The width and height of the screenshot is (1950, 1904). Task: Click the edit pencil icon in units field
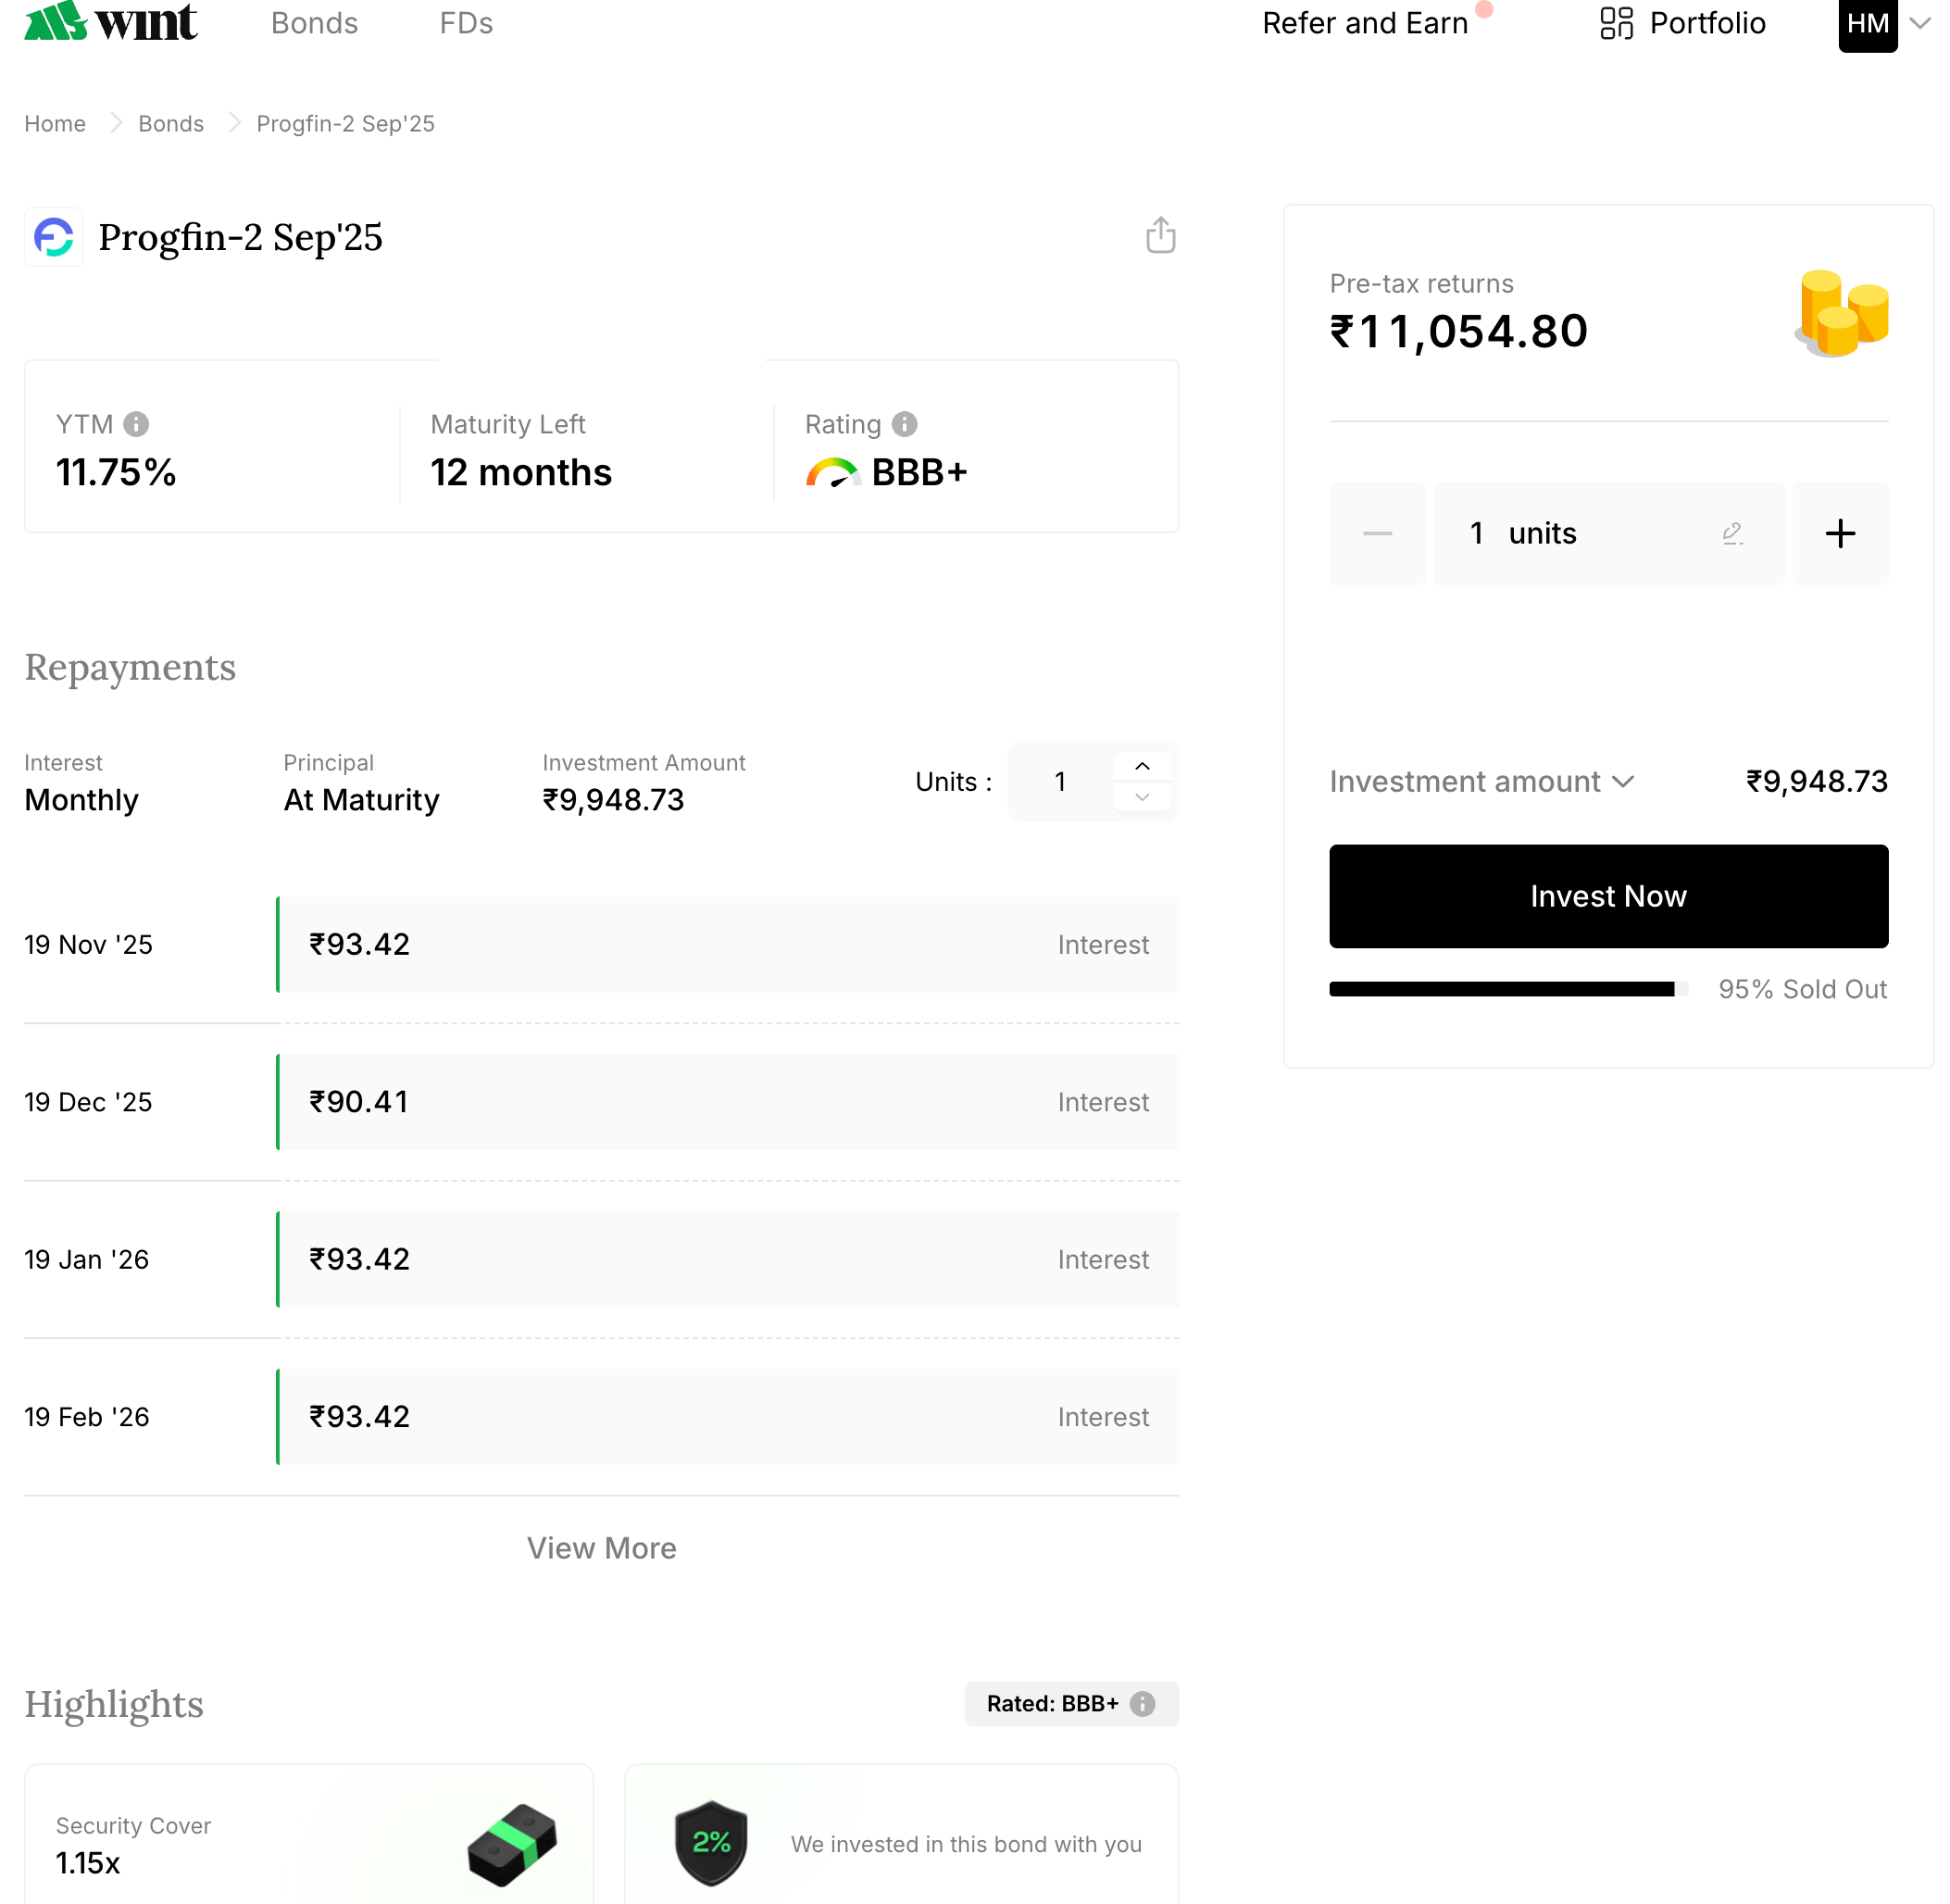coord(1732,533)
